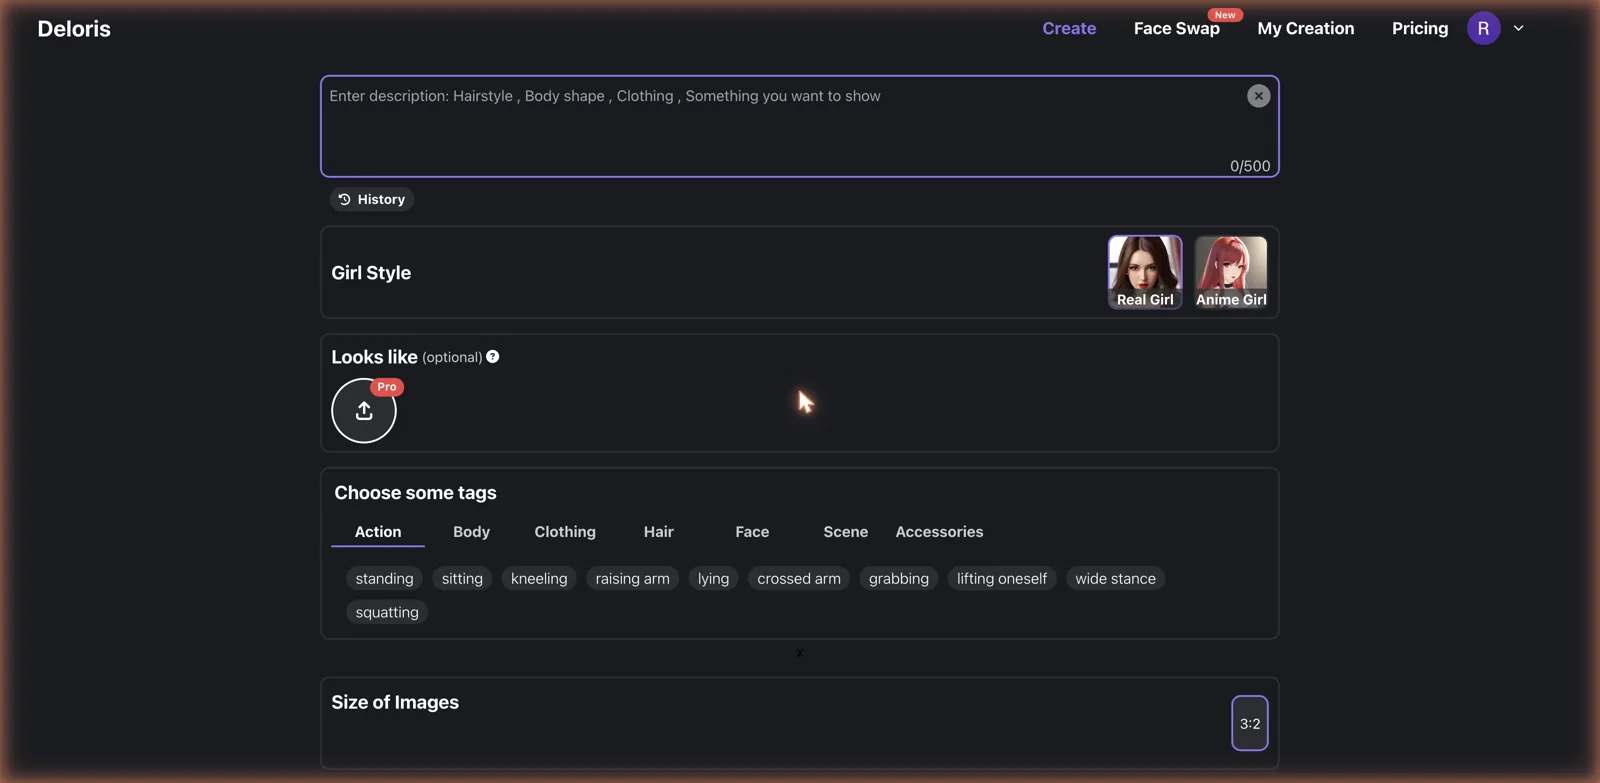Open the Pricing page
Screen dimensions: 1600x783
1420,28
